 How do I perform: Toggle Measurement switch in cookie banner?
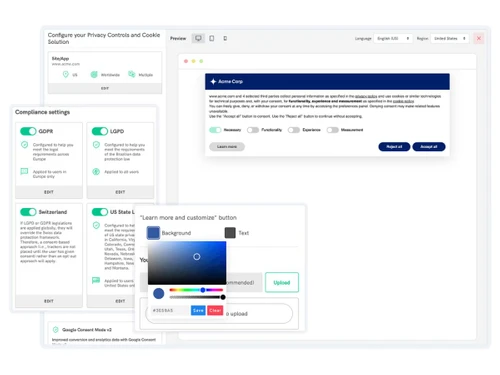332,130
